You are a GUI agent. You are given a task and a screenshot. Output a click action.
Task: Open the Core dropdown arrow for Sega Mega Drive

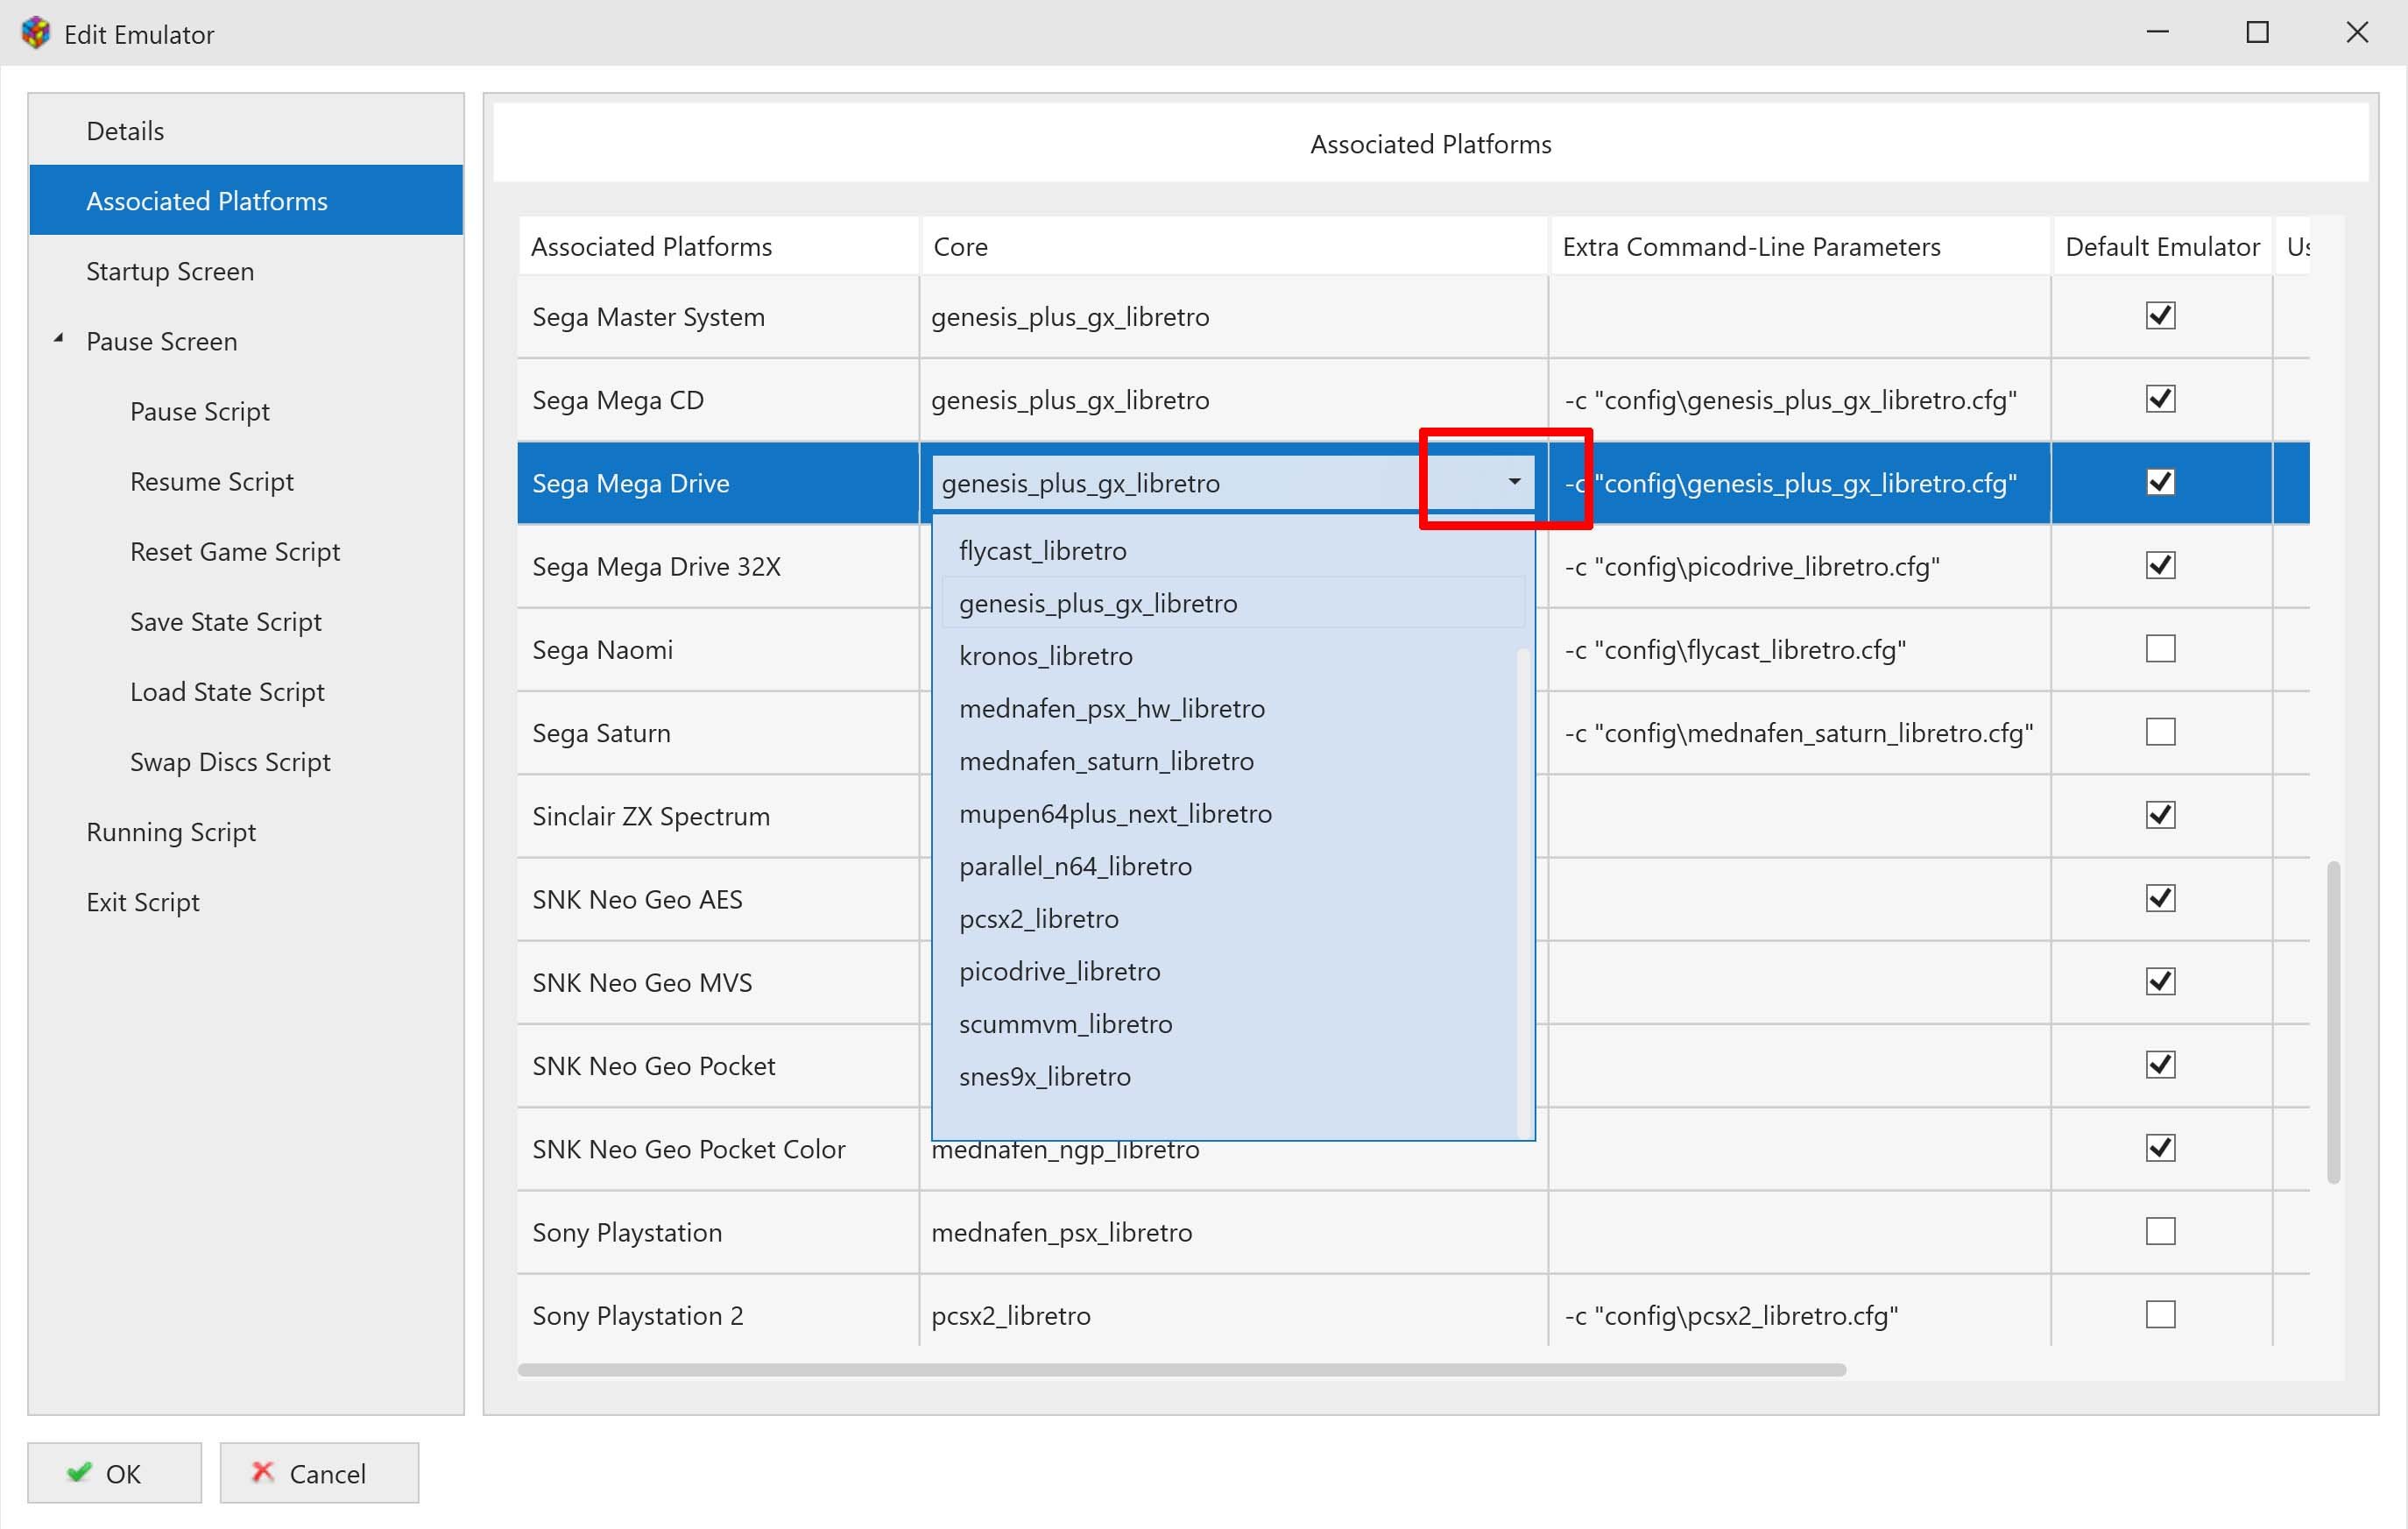click(1514, 482)
